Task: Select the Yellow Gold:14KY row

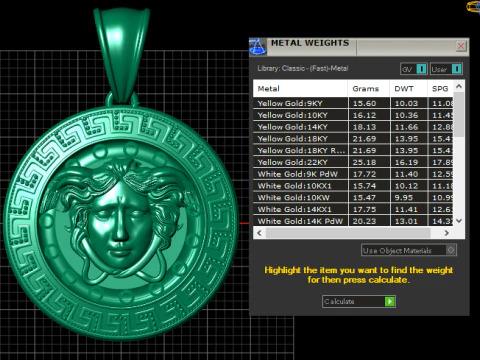Action: [353, 127]
